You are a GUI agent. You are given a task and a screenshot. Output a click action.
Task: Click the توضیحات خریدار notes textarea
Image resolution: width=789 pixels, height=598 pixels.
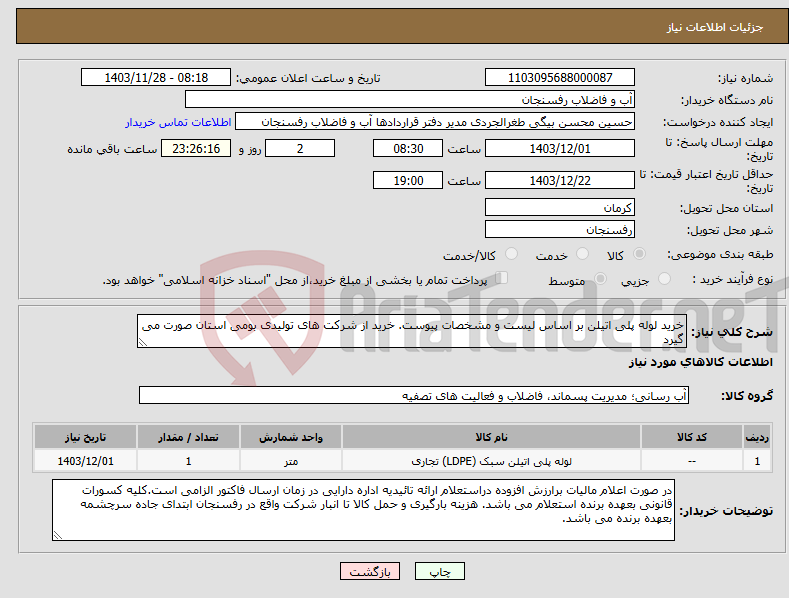pos(363,510)
